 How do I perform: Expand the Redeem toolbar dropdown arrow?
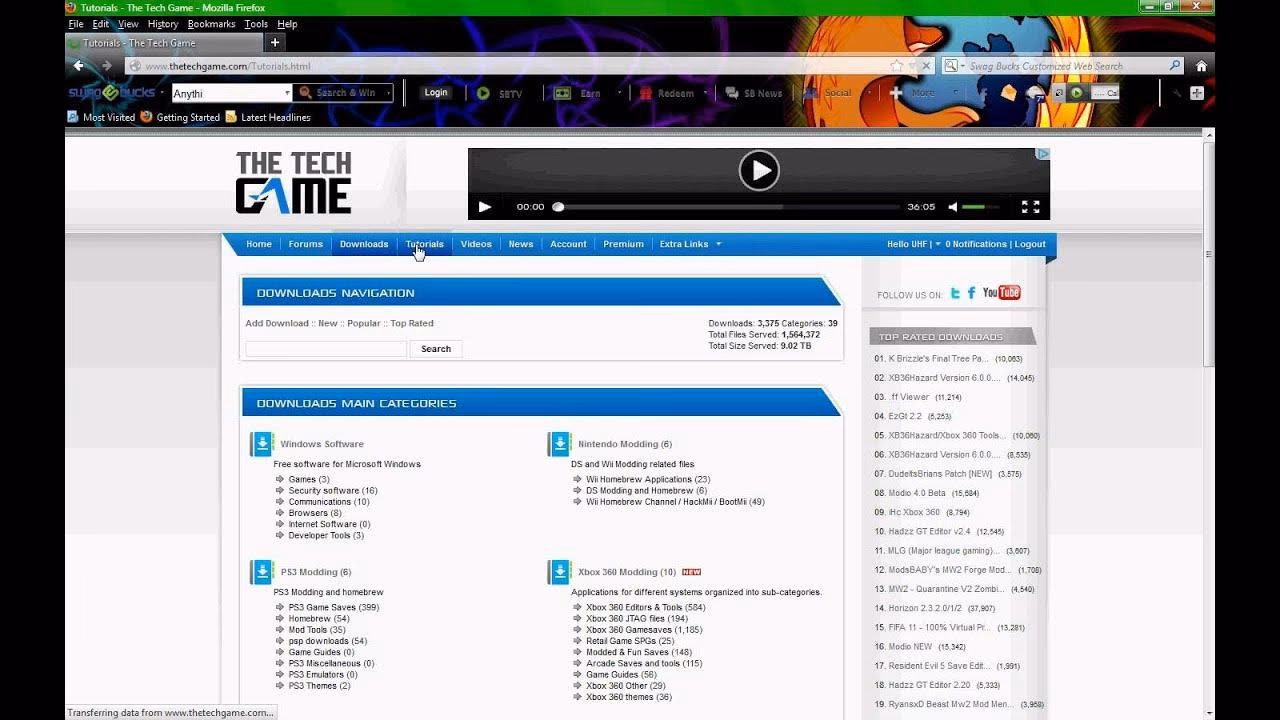pos(705,93)
